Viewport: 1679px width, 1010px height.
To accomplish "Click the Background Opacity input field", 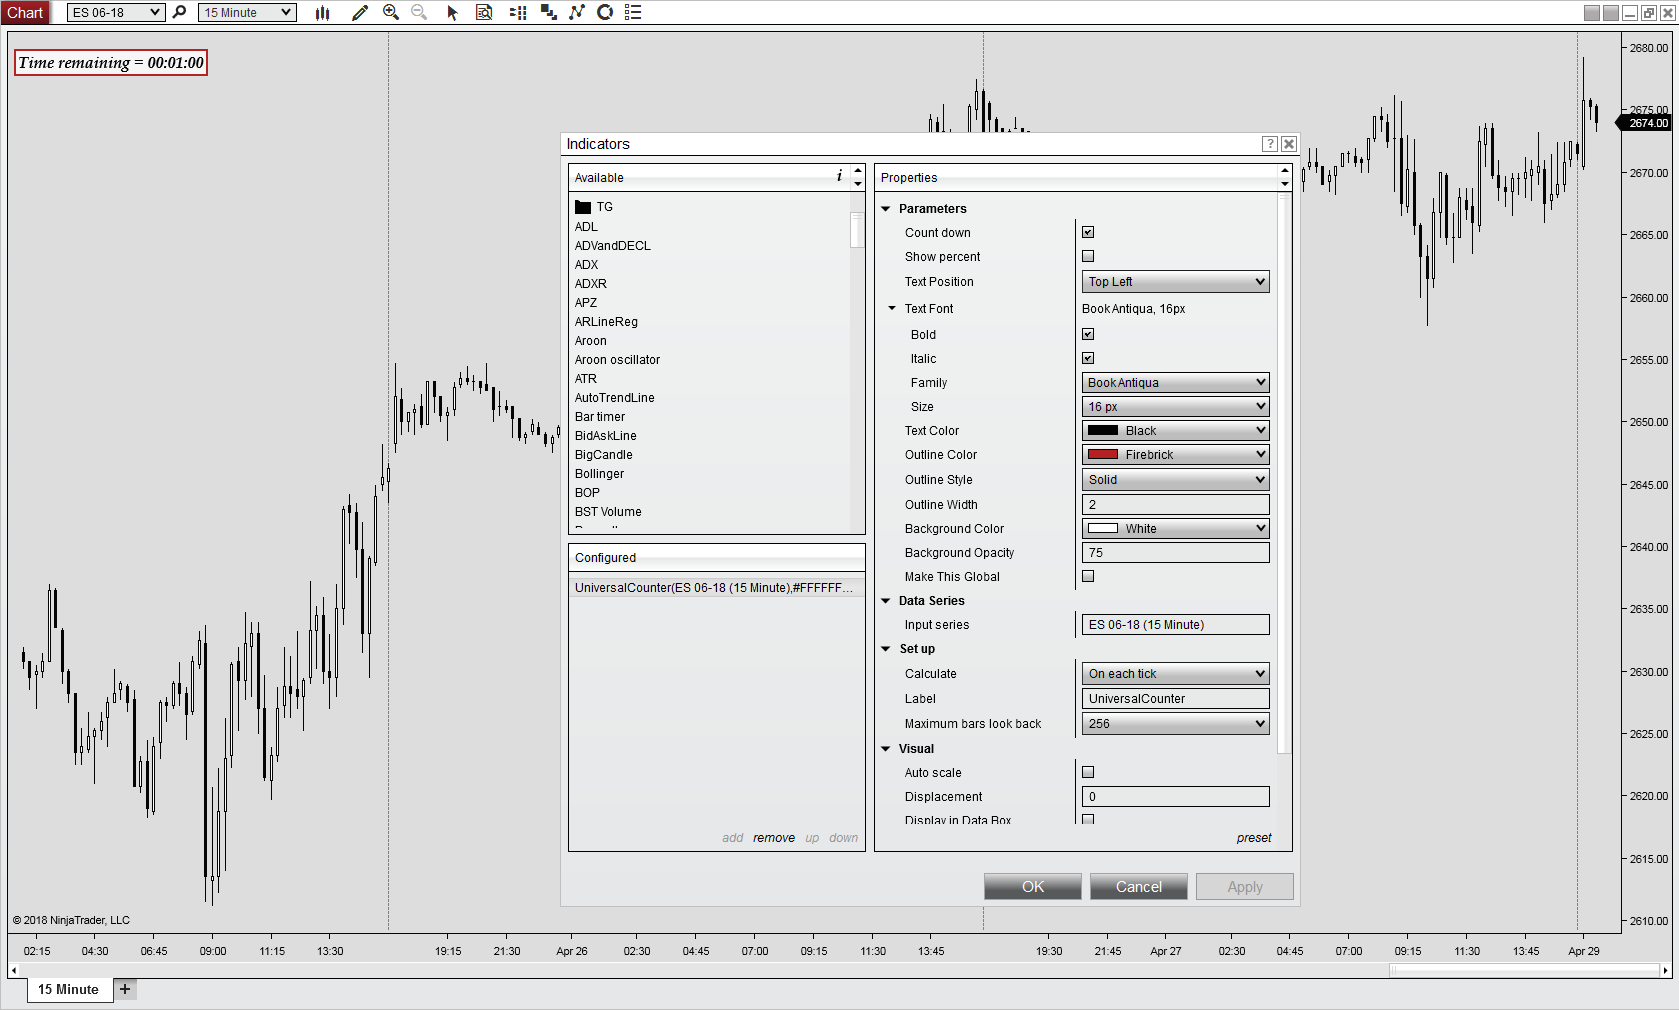I will point(1176,553).
